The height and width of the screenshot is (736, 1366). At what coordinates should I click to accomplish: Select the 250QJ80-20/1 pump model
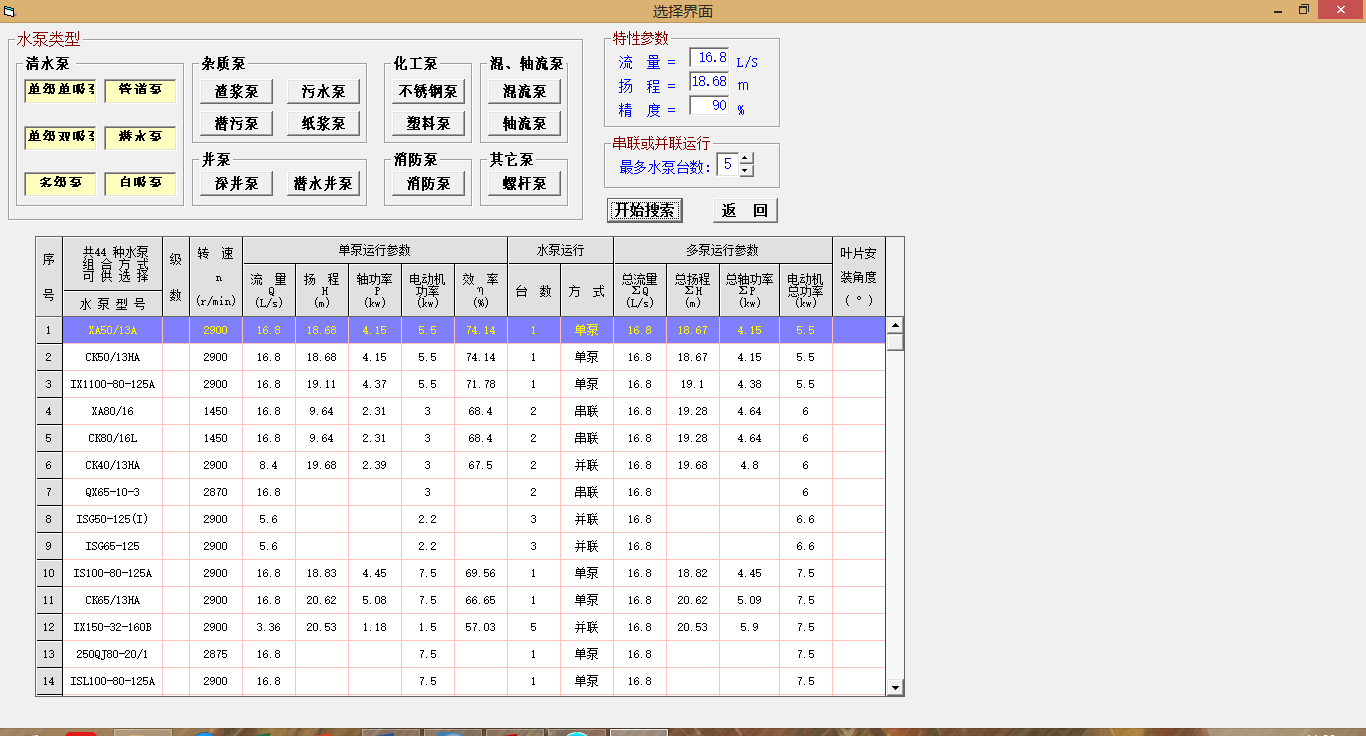[112, 654]
